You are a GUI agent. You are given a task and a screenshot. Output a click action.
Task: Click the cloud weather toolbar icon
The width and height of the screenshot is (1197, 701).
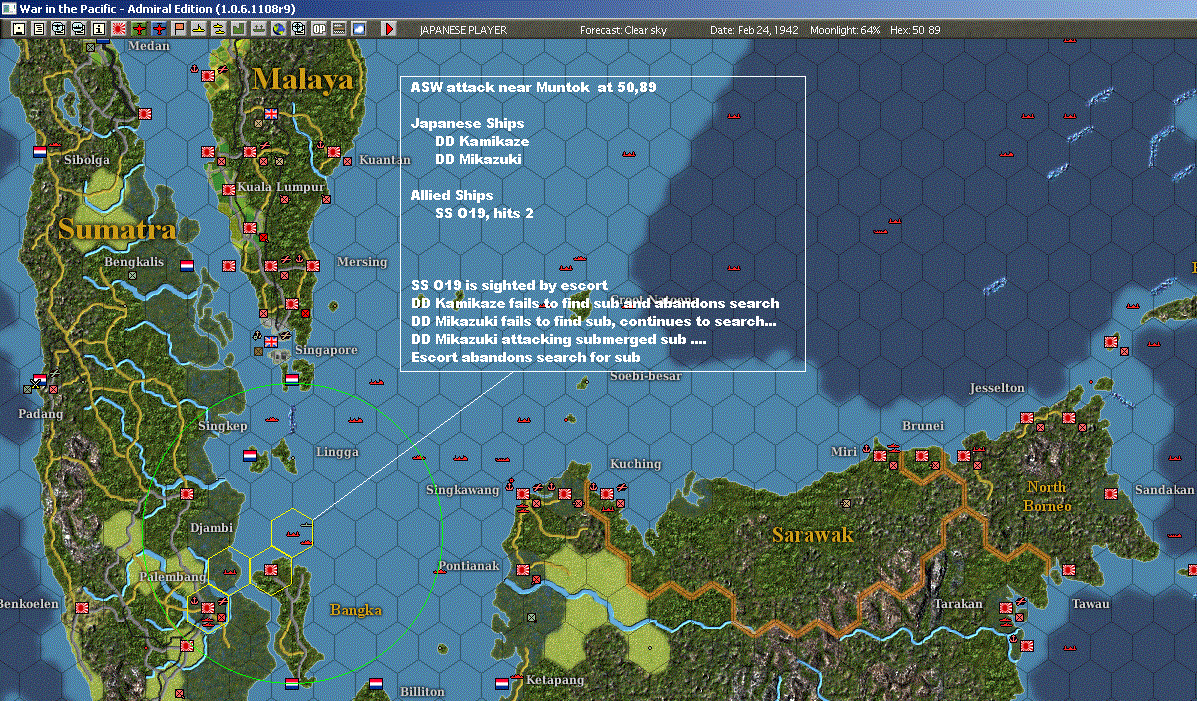pyautogui.click(x=359, y=29)
